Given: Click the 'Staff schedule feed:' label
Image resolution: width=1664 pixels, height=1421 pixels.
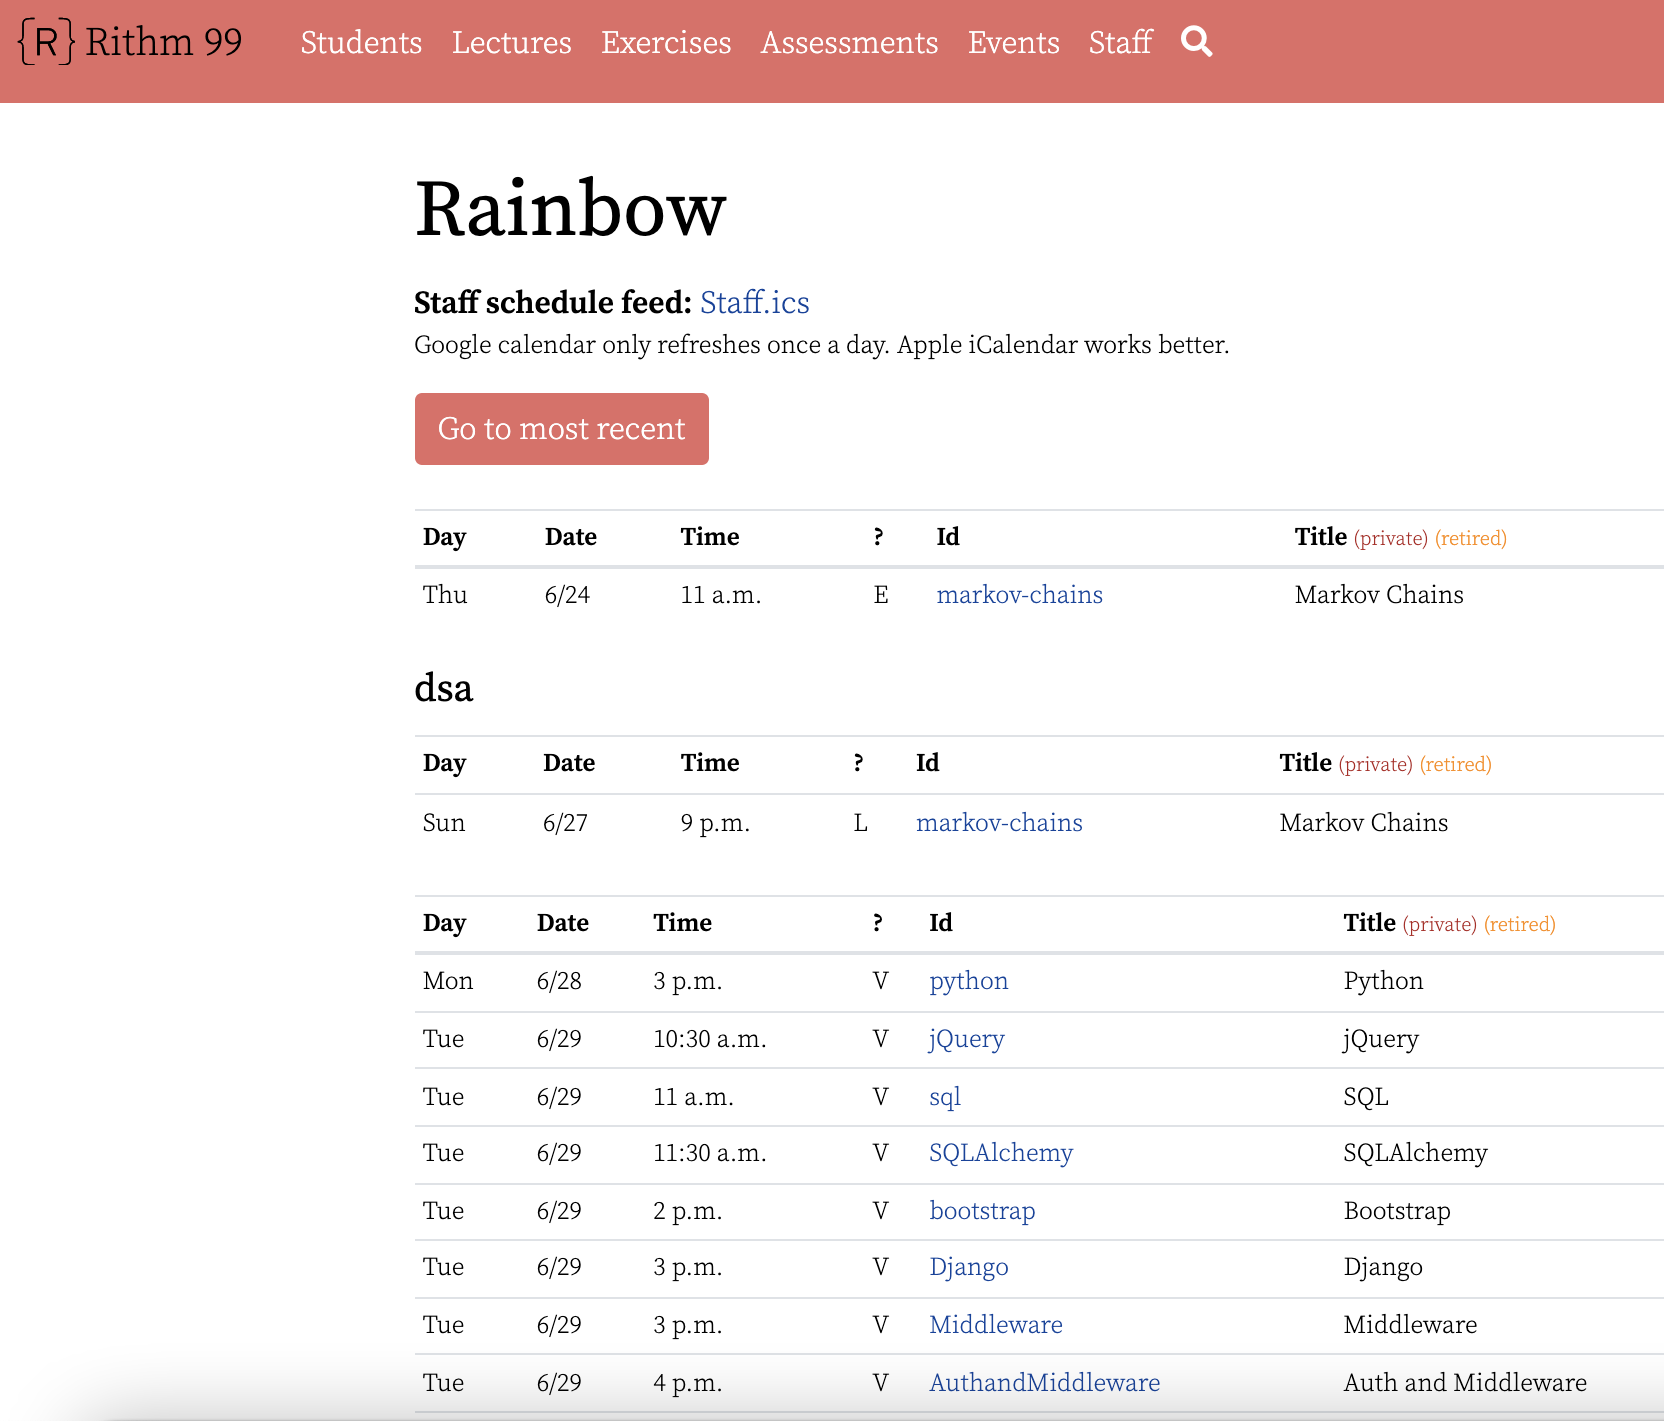Looking at the screenshot, I should click(x=553, y=302).
